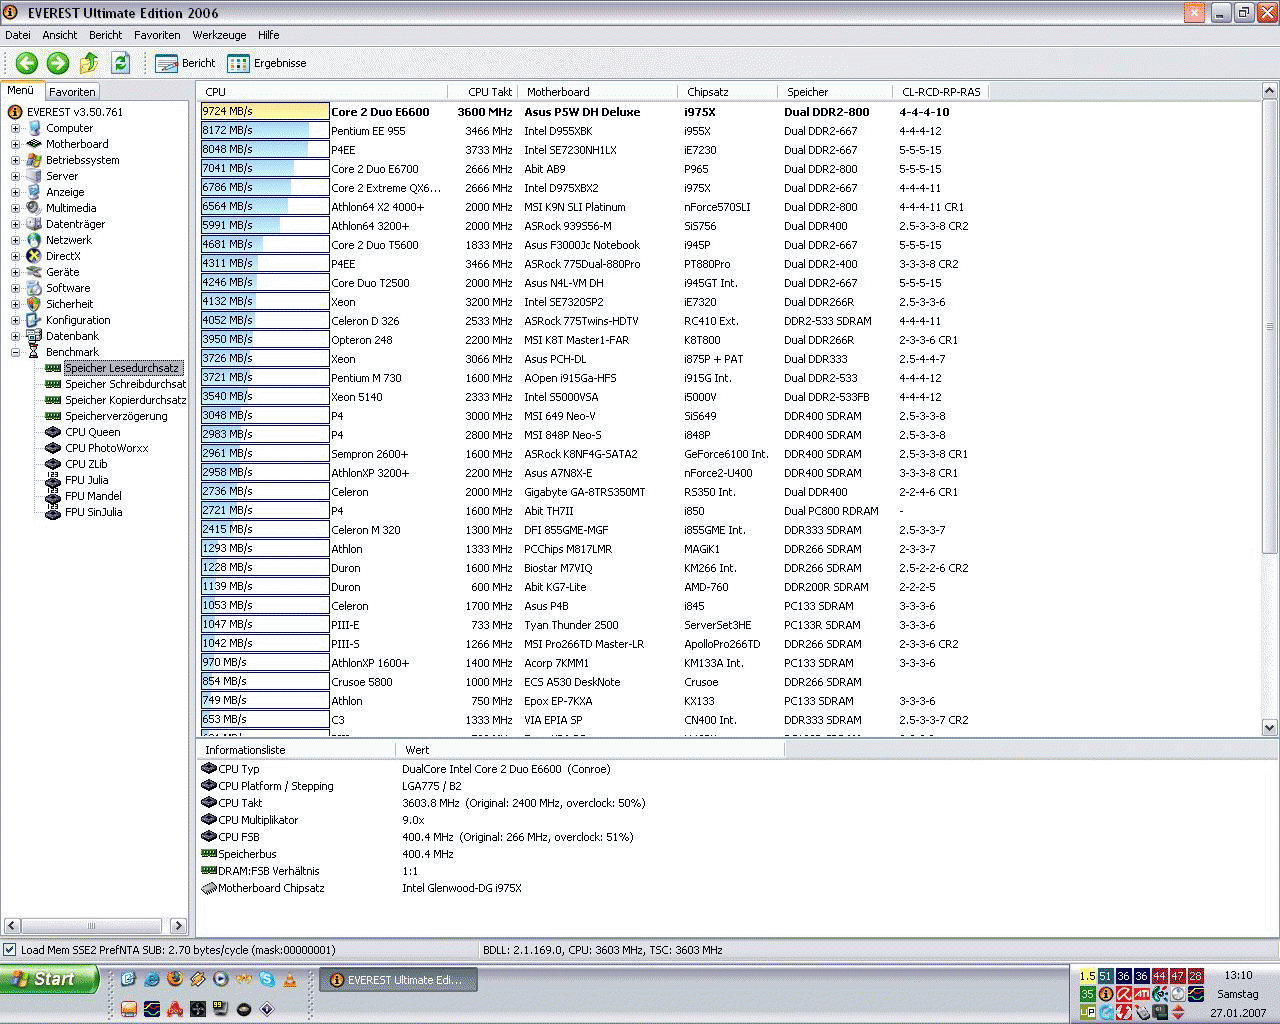Screen dimensions: 1280x1024
Task: Click the Software tree icon
Action: (34, 288)
